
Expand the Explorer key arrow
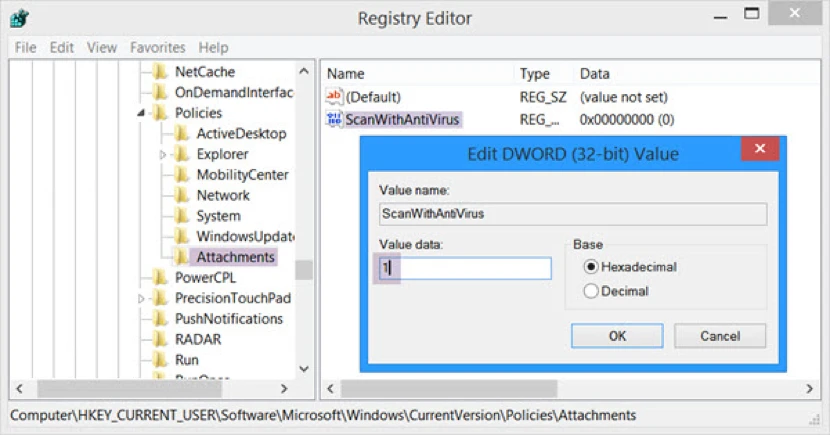163,155
